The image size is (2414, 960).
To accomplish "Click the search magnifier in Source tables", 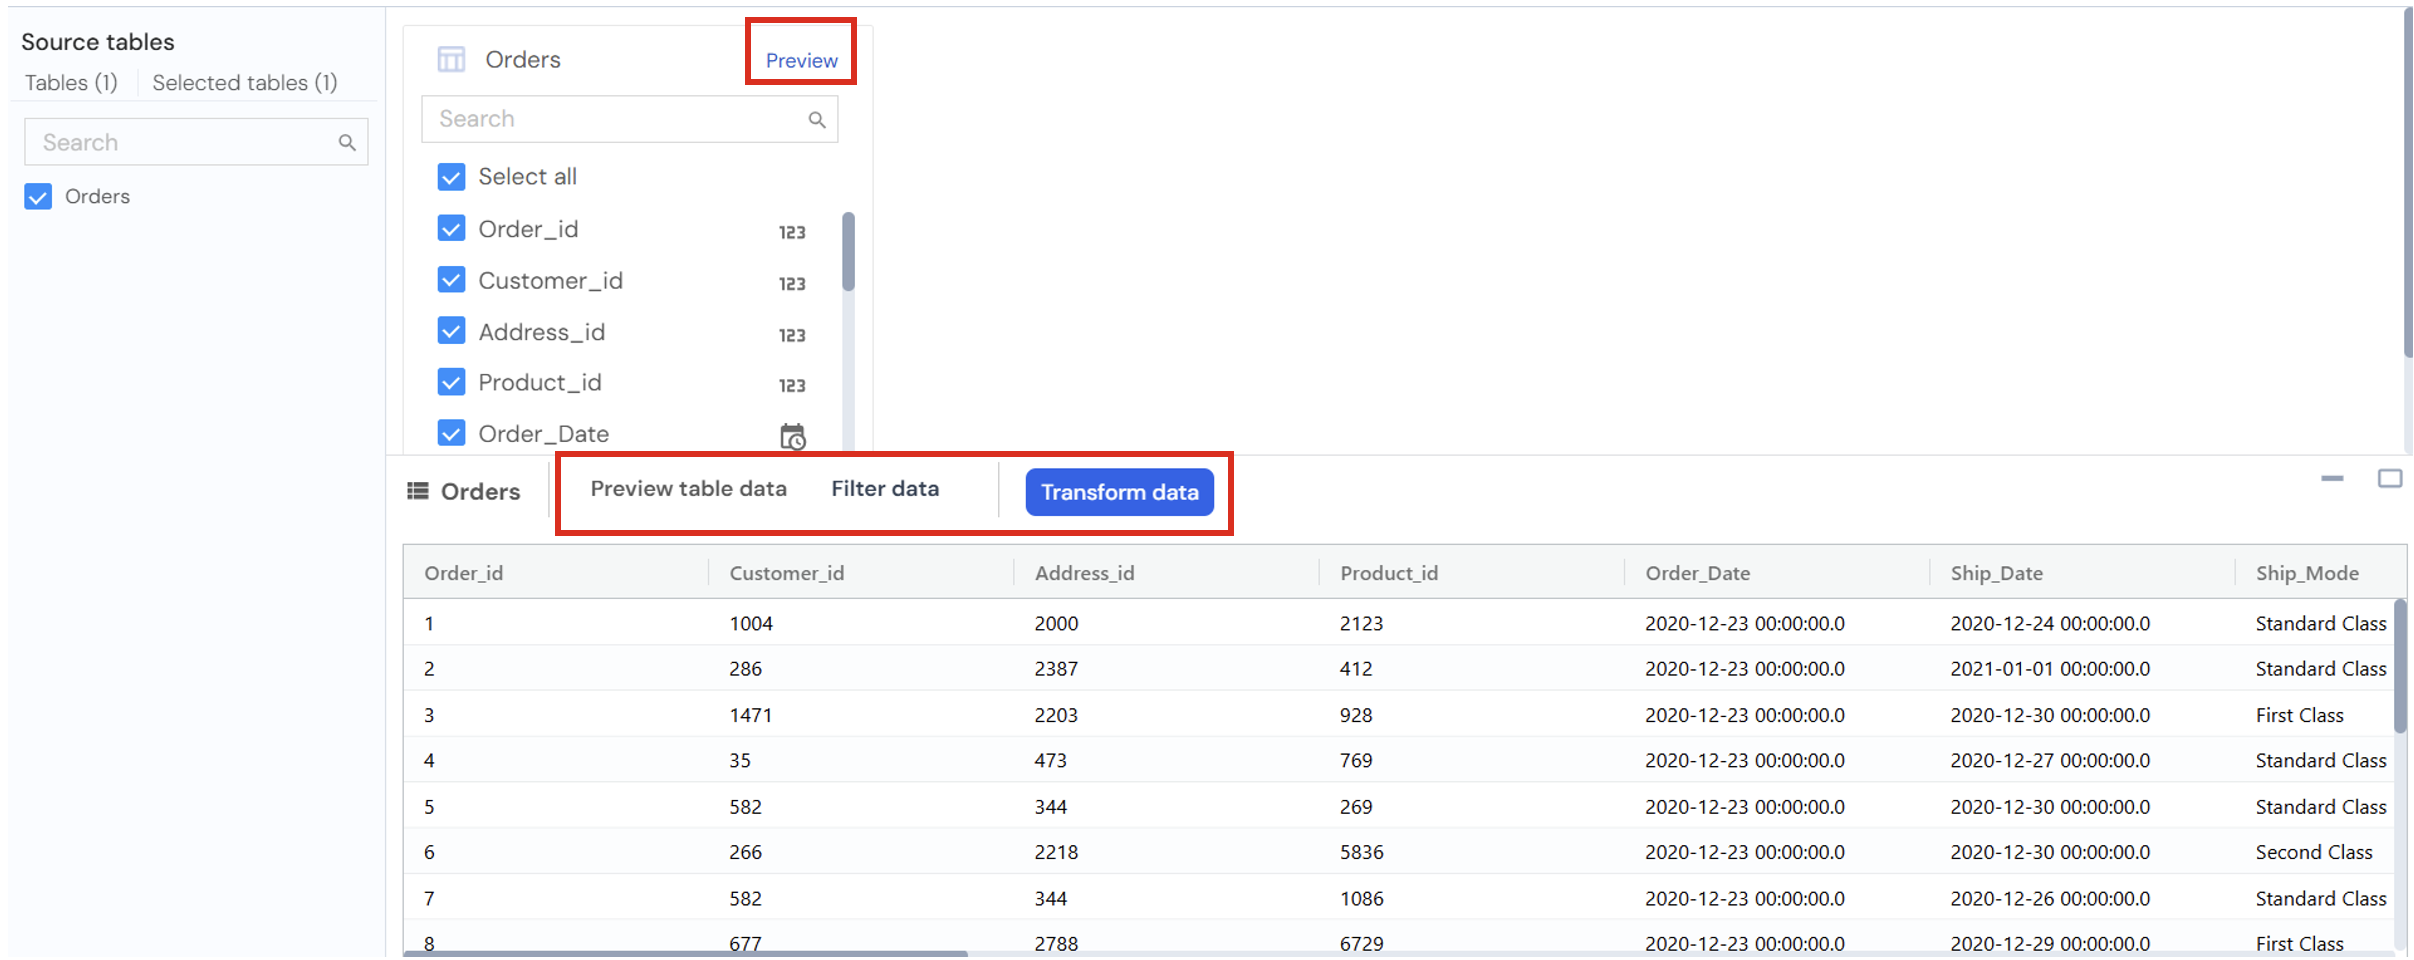I will click(x=347, y=143).
